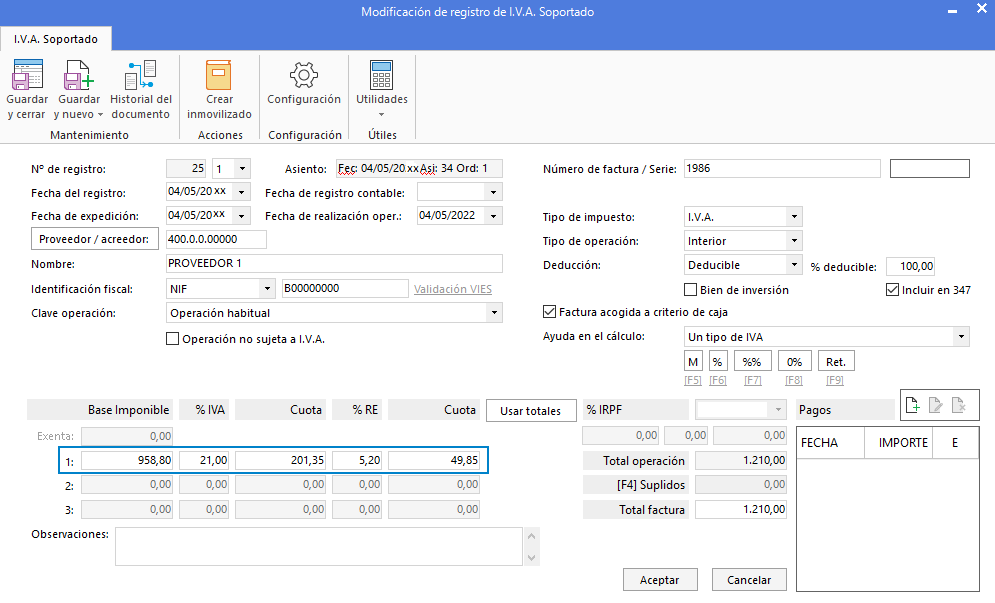Open Ayuda en el cálculo dropdown
This screenshot has height=603, width=995.
pyautogui.click(x=961, y=336)
